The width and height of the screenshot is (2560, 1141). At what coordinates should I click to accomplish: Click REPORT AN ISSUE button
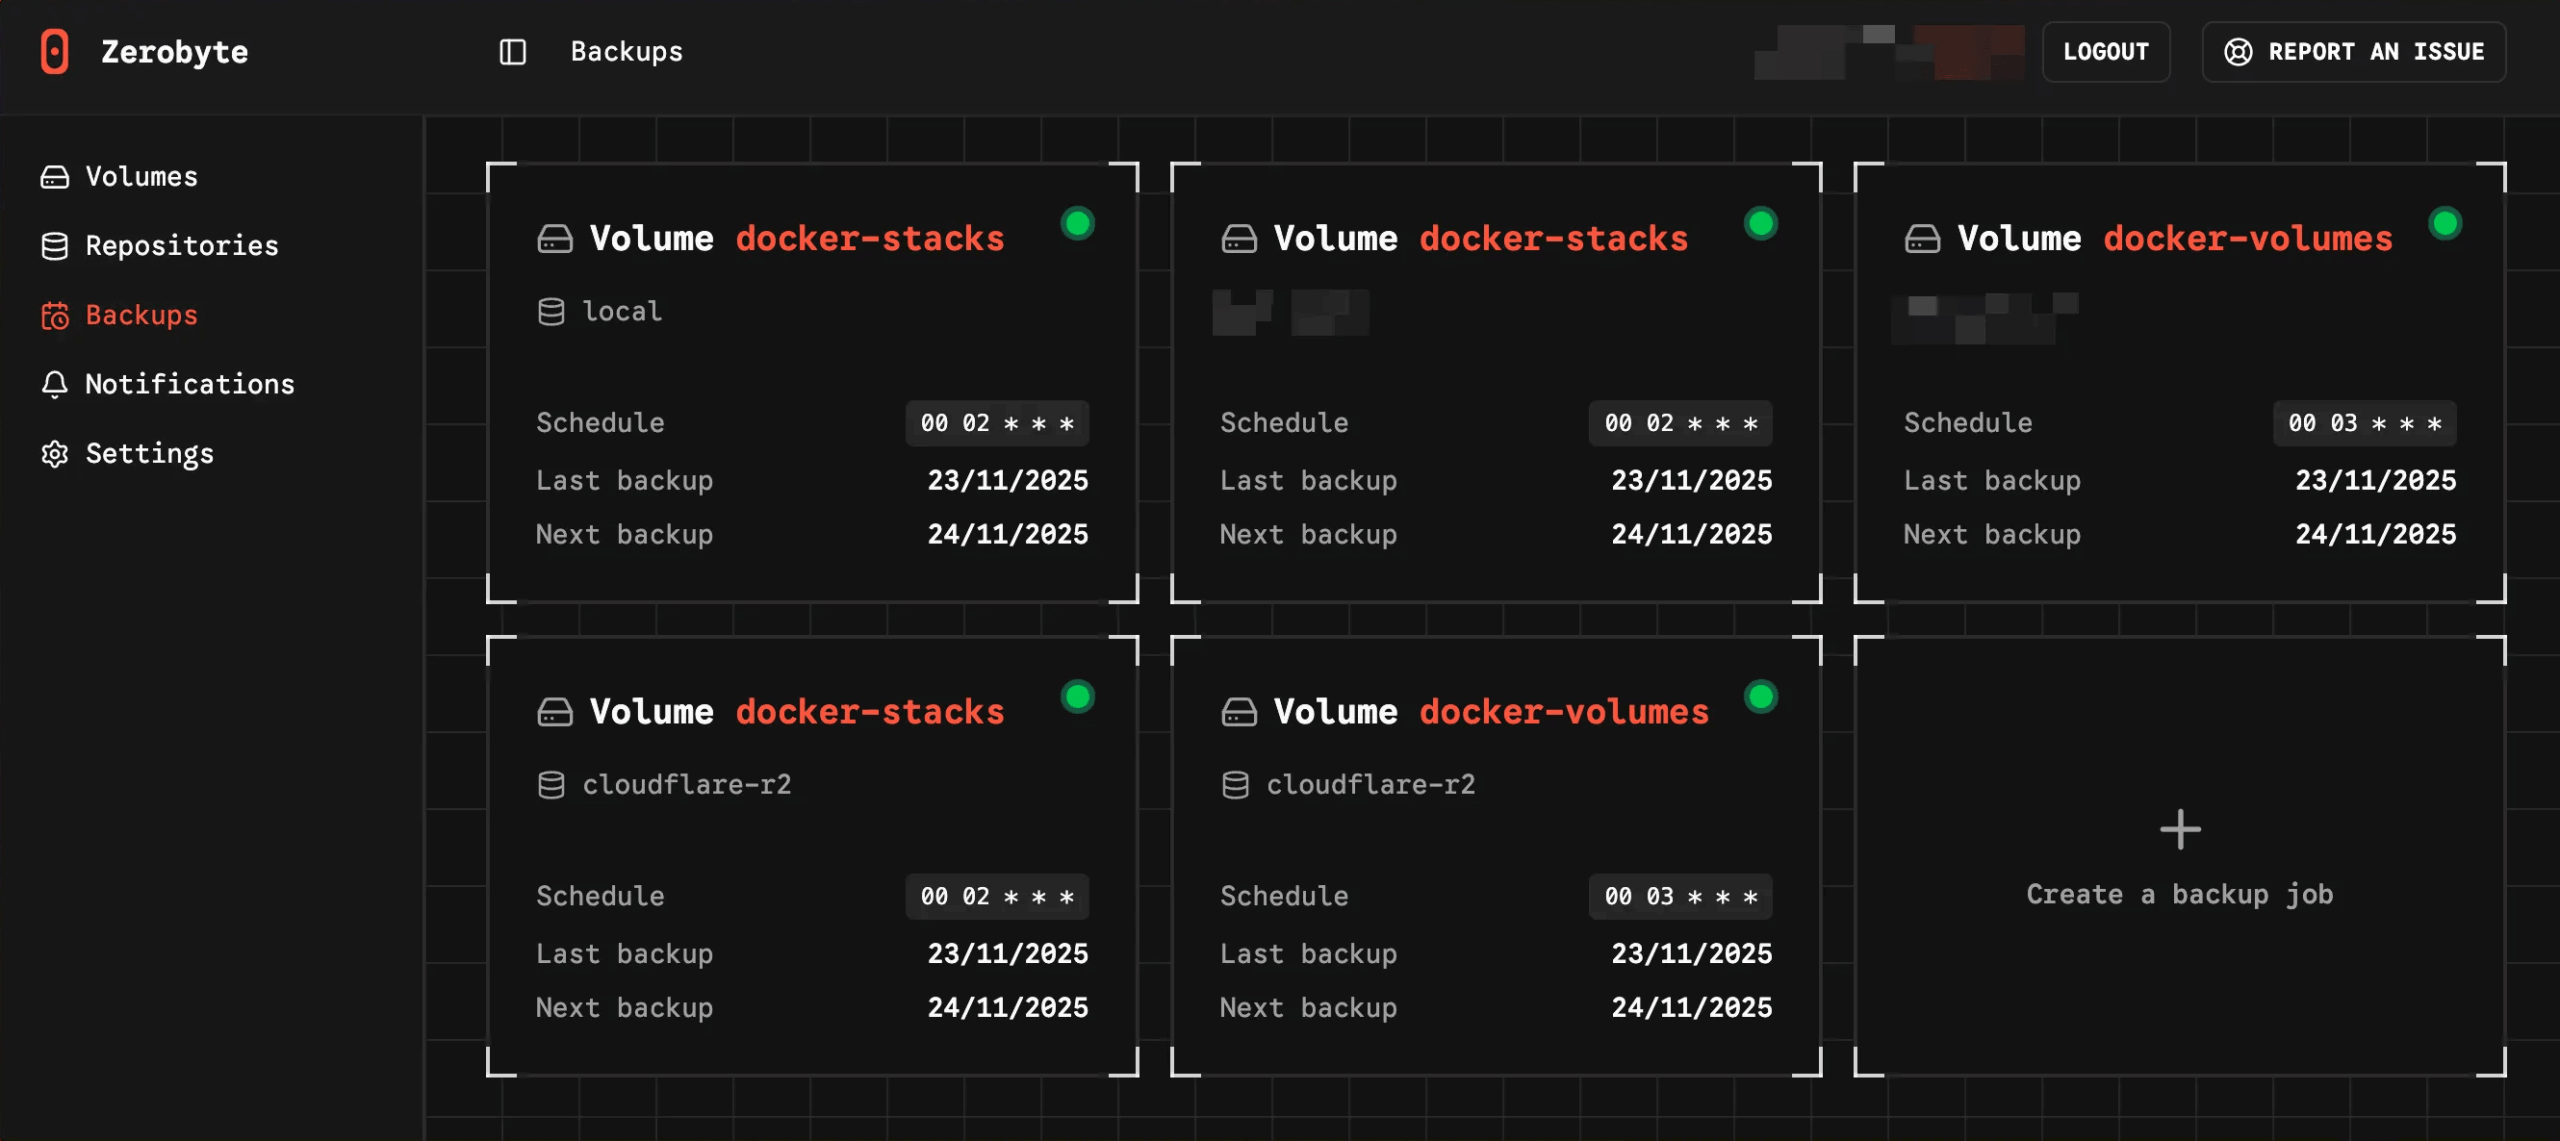click(2353, 52)
